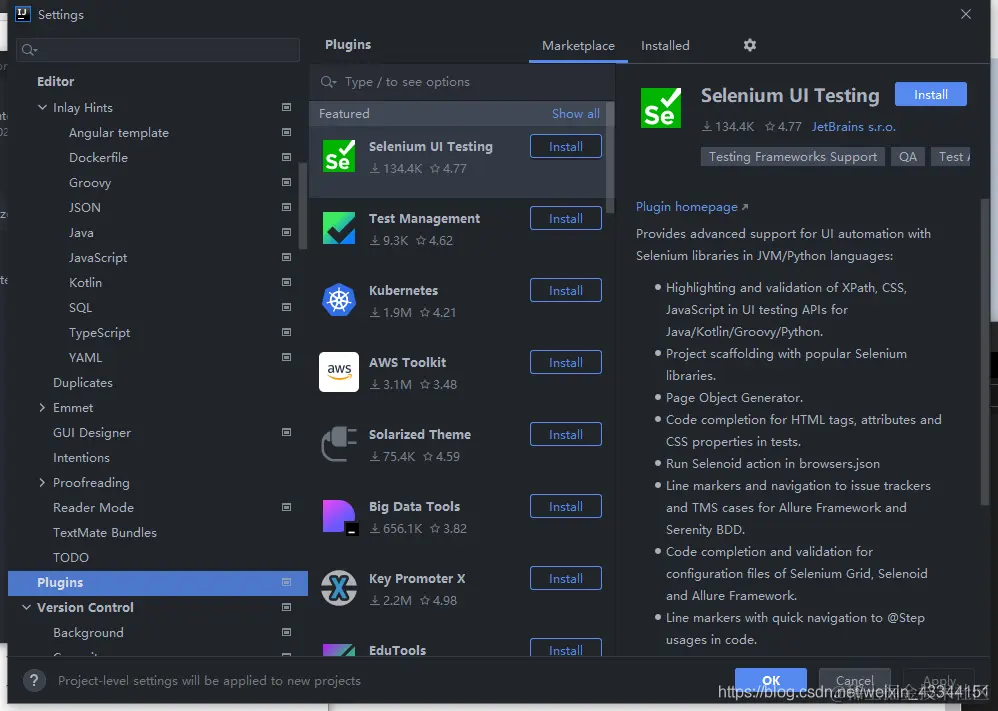
Task: Click the project-level marker beside YAML
Action: 286,357
